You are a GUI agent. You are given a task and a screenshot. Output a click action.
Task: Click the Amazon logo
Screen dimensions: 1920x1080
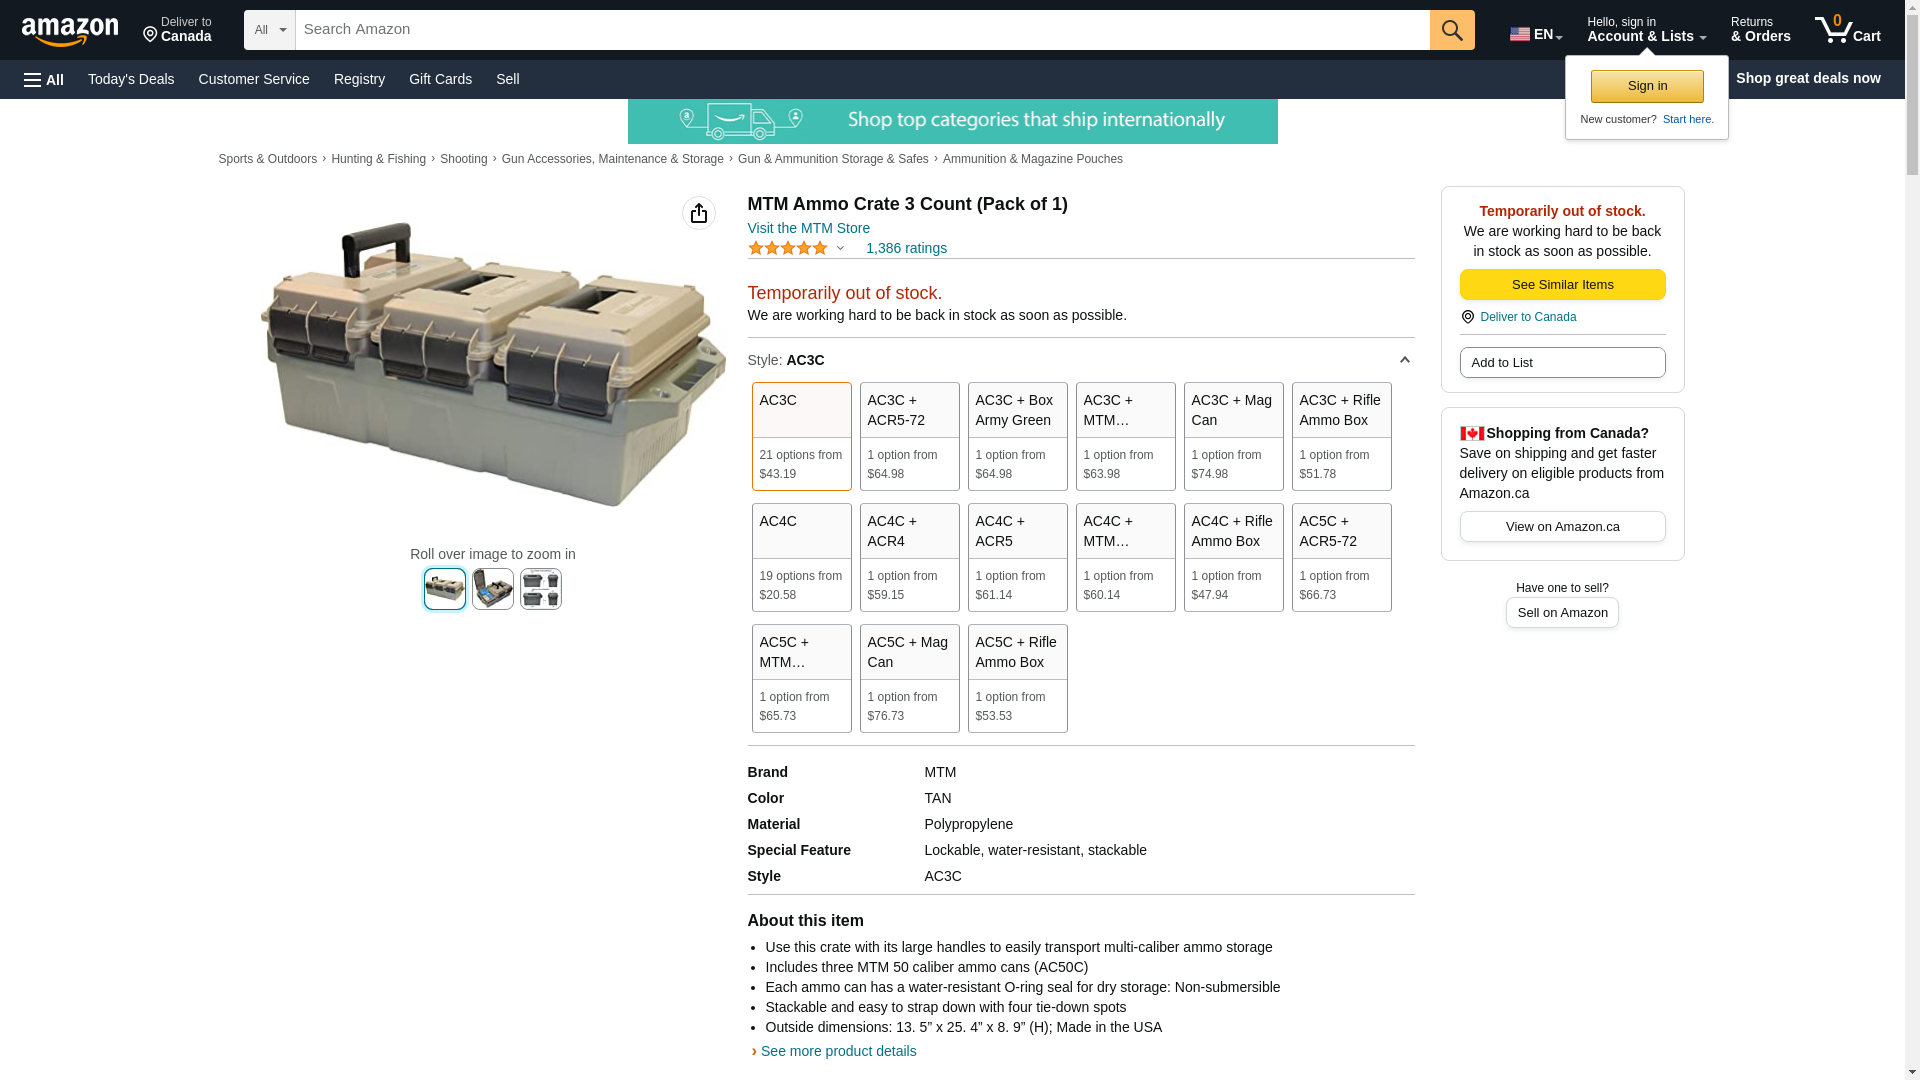[x=70, y=31]
